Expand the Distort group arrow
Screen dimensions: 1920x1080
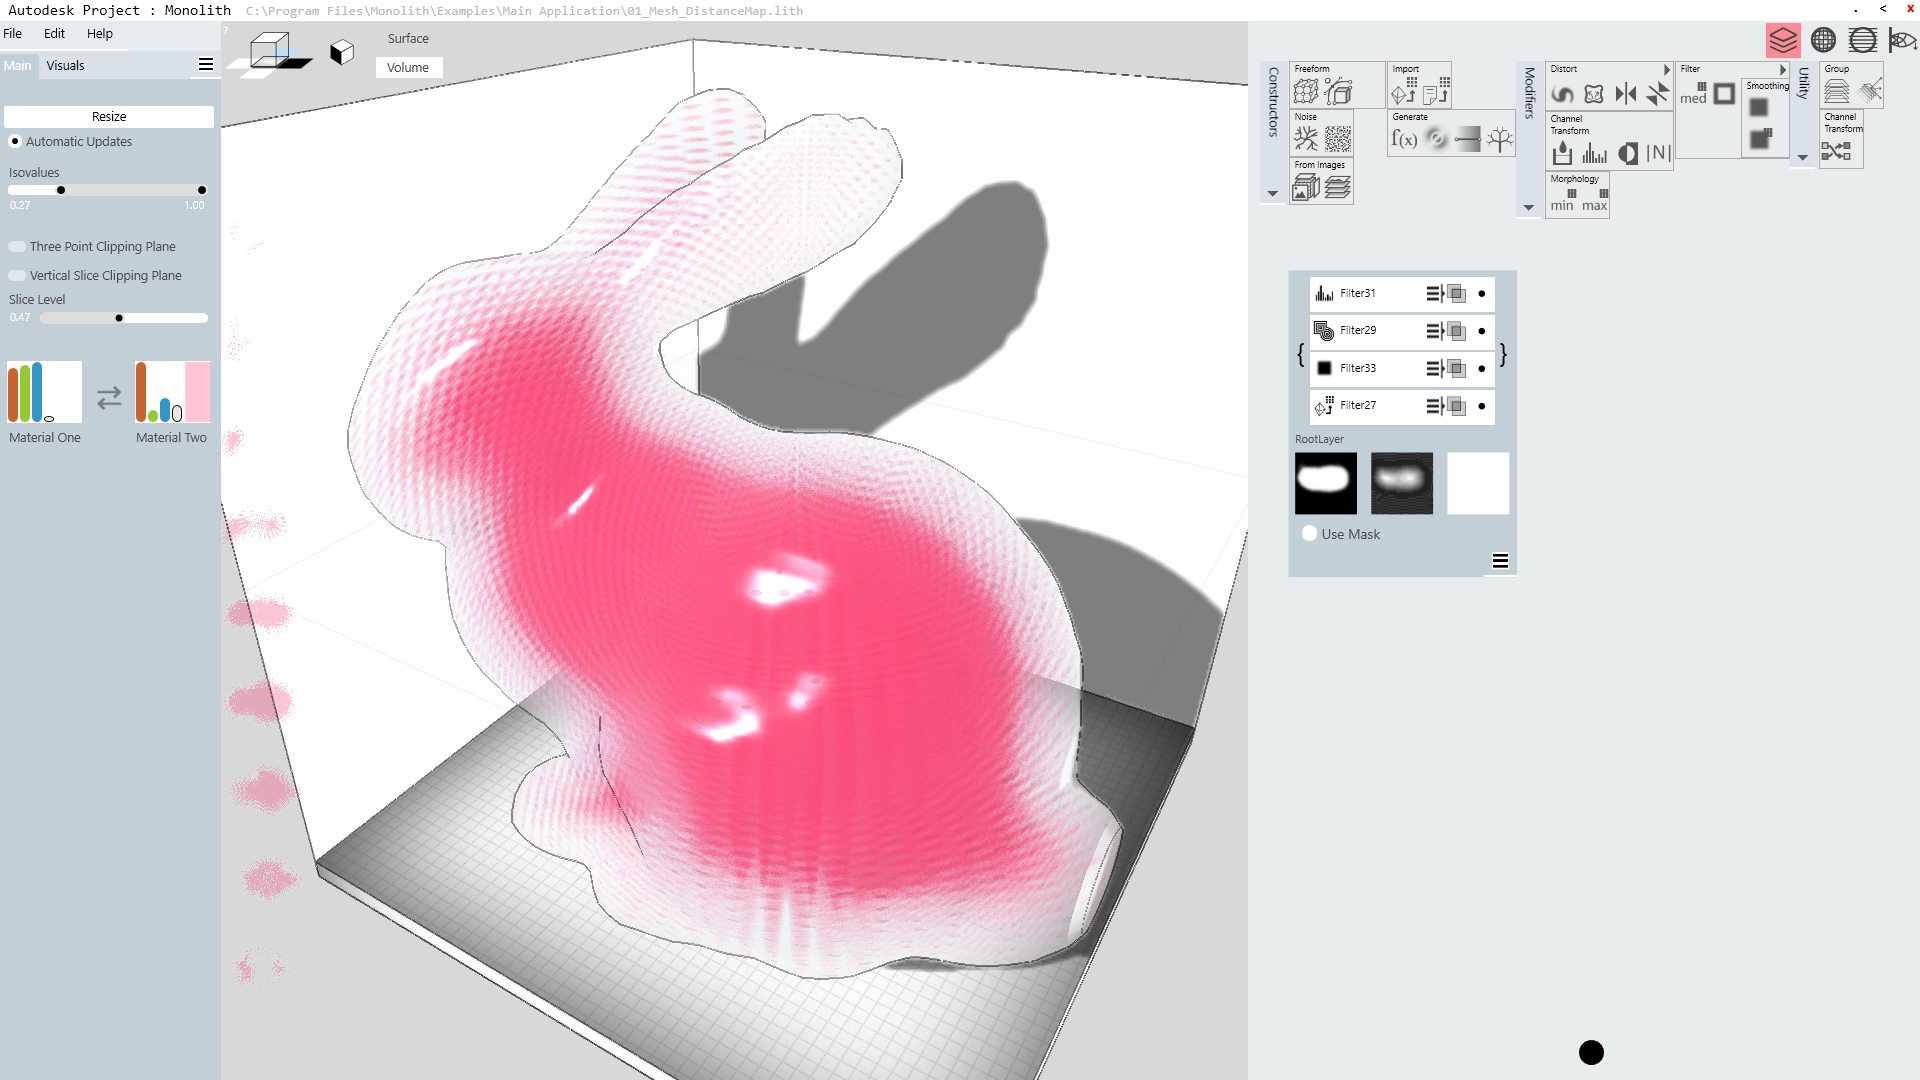click(1667, 70)
